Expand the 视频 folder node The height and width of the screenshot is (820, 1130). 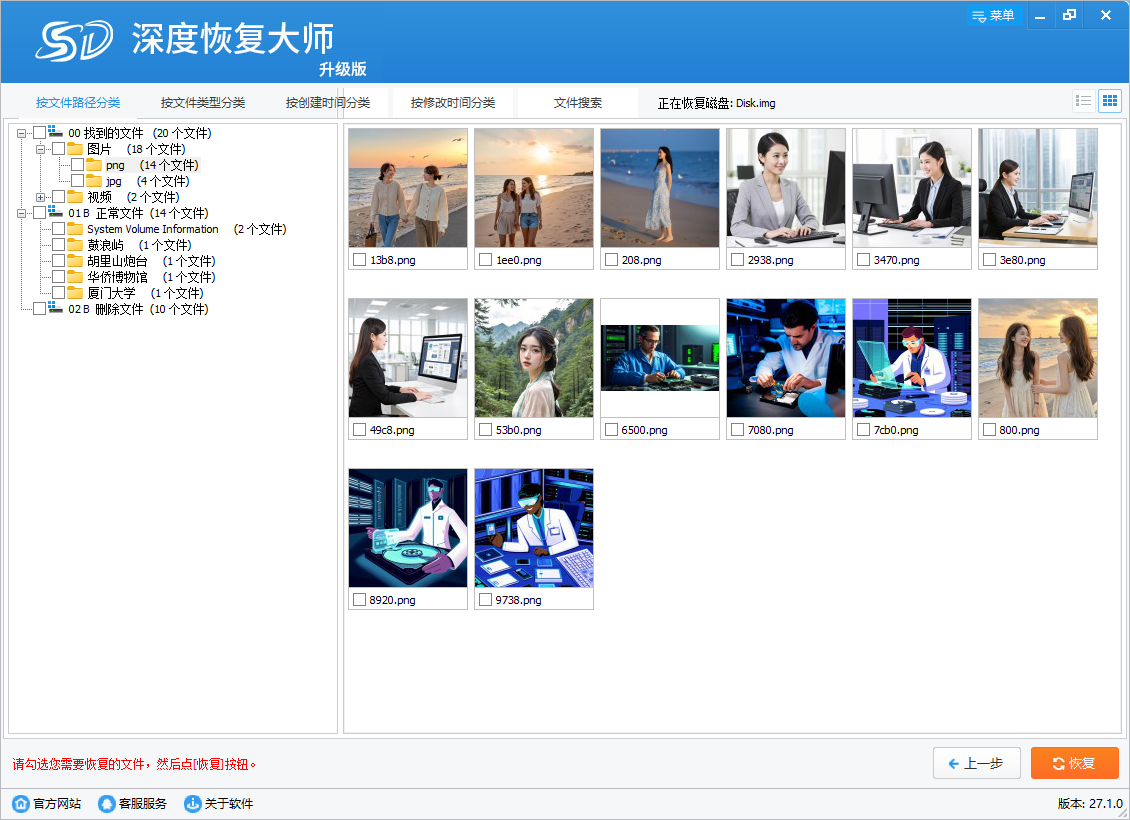[x=41, y=197]
